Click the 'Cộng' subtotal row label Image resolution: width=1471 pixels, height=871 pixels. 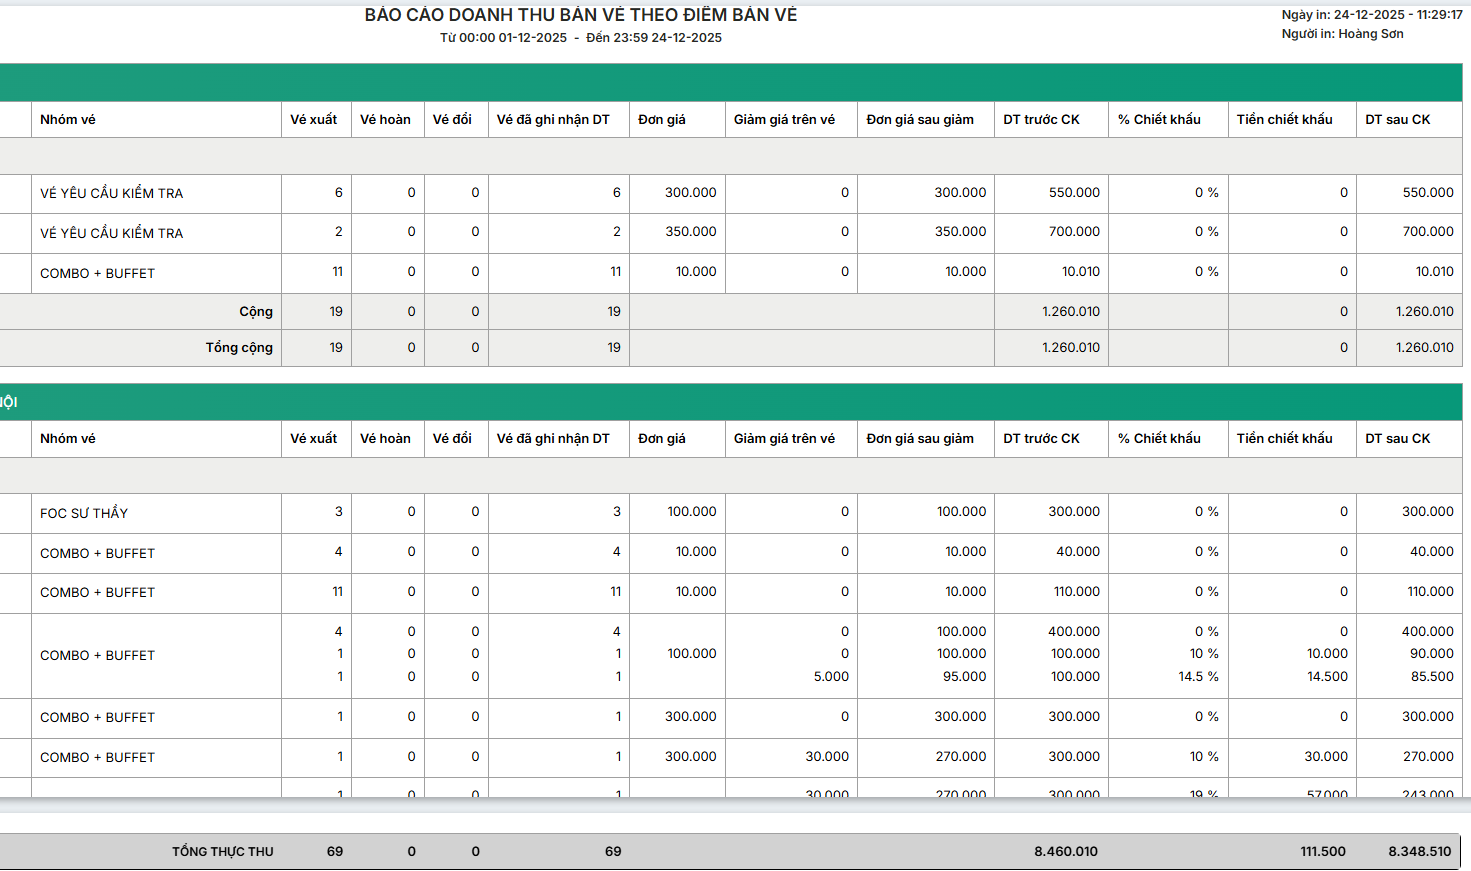[256, 312]
